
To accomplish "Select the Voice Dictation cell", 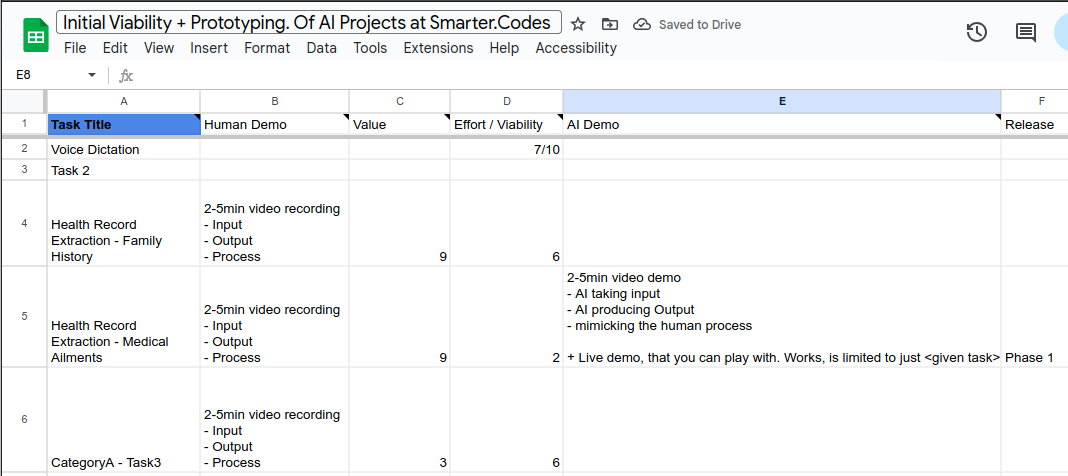I will [124, 149].
